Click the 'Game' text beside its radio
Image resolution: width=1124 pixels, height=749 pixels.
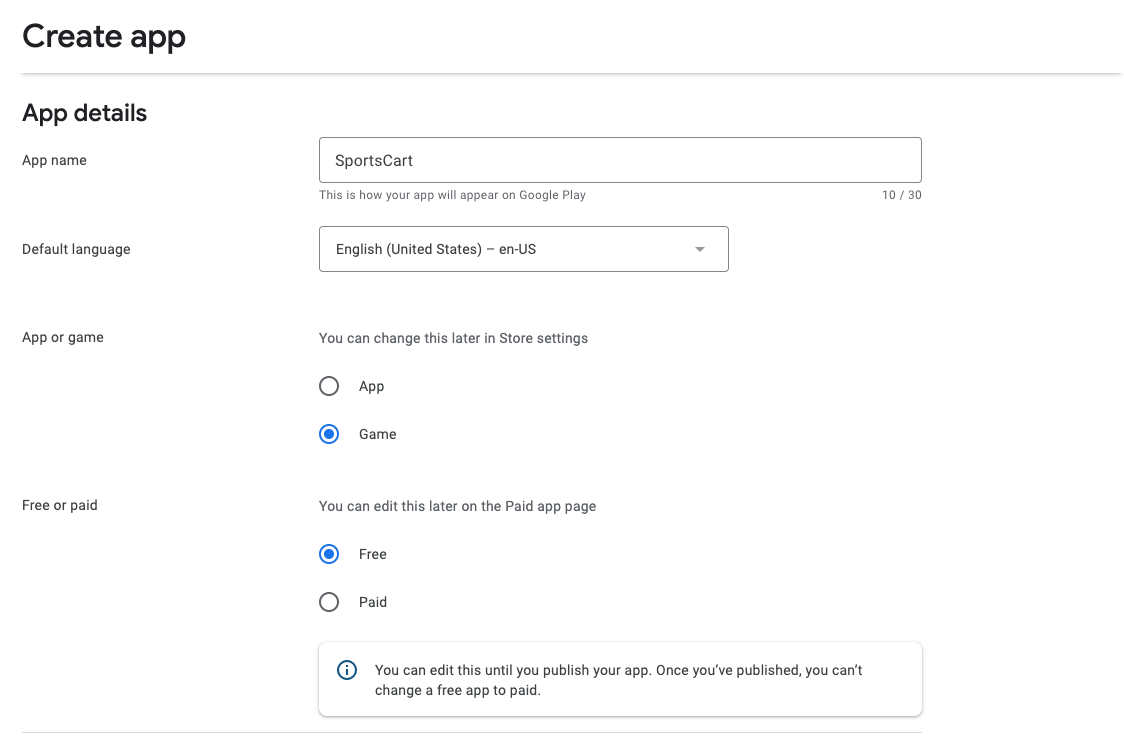pos(378,434)
